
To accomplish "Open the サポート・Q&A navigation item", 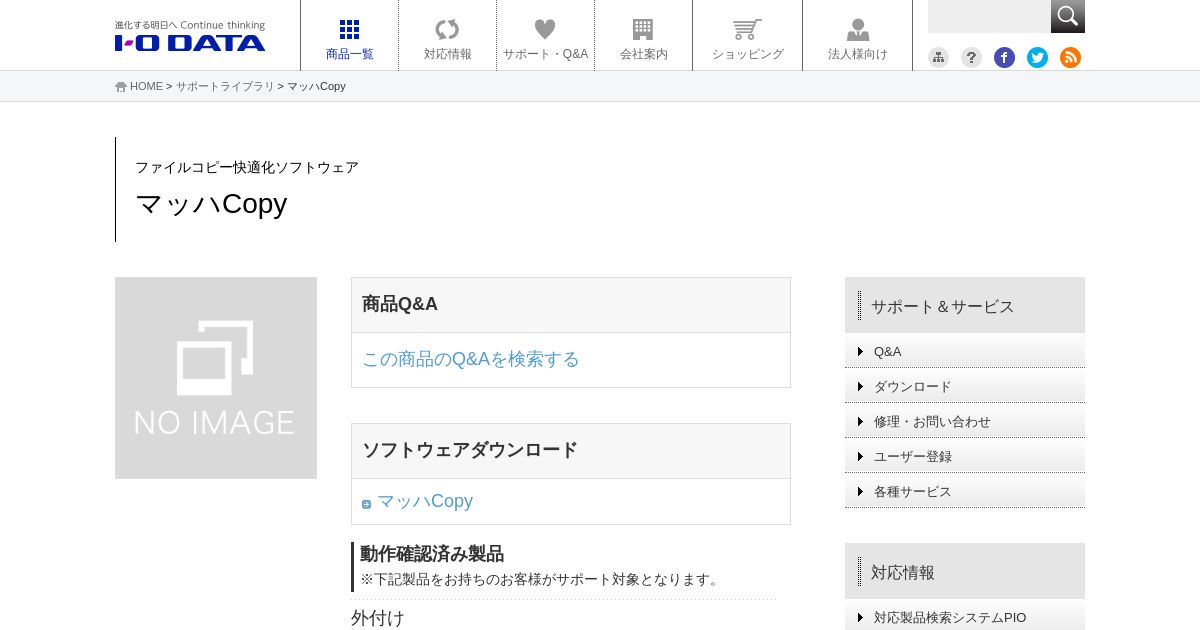I will click(545, 36).
